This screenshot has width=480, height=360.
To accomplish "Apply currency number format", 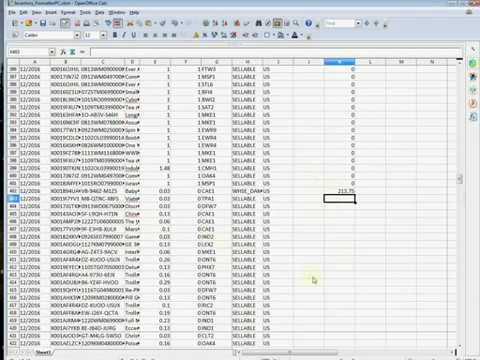I will point(196,35).
